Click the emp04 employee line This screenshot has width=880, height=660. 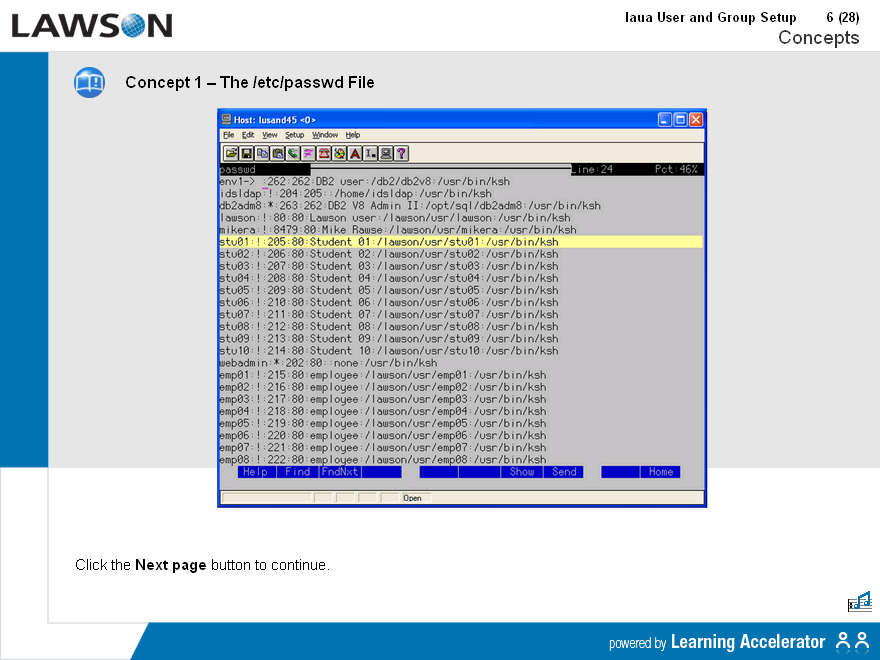(x=382, y=411)
